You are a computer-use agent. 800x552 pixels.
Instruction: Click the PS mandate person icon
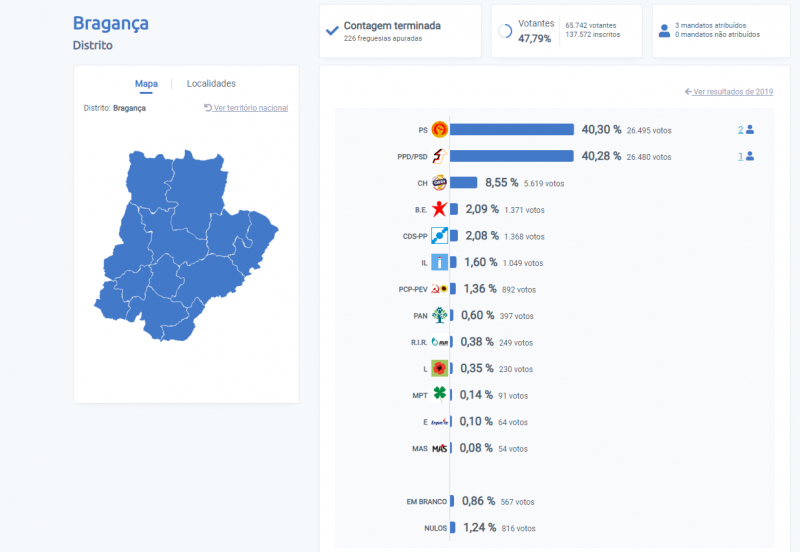750,130
